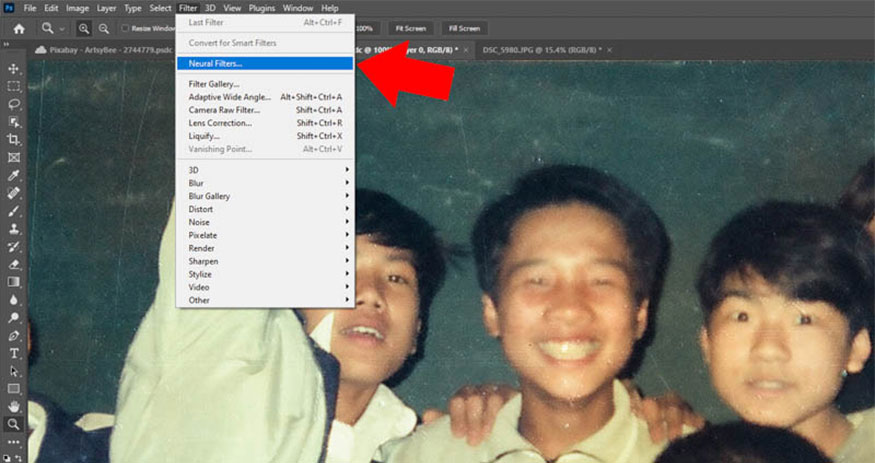
Task: Expand the Distort filter submenu
Action: coord(265,209)
